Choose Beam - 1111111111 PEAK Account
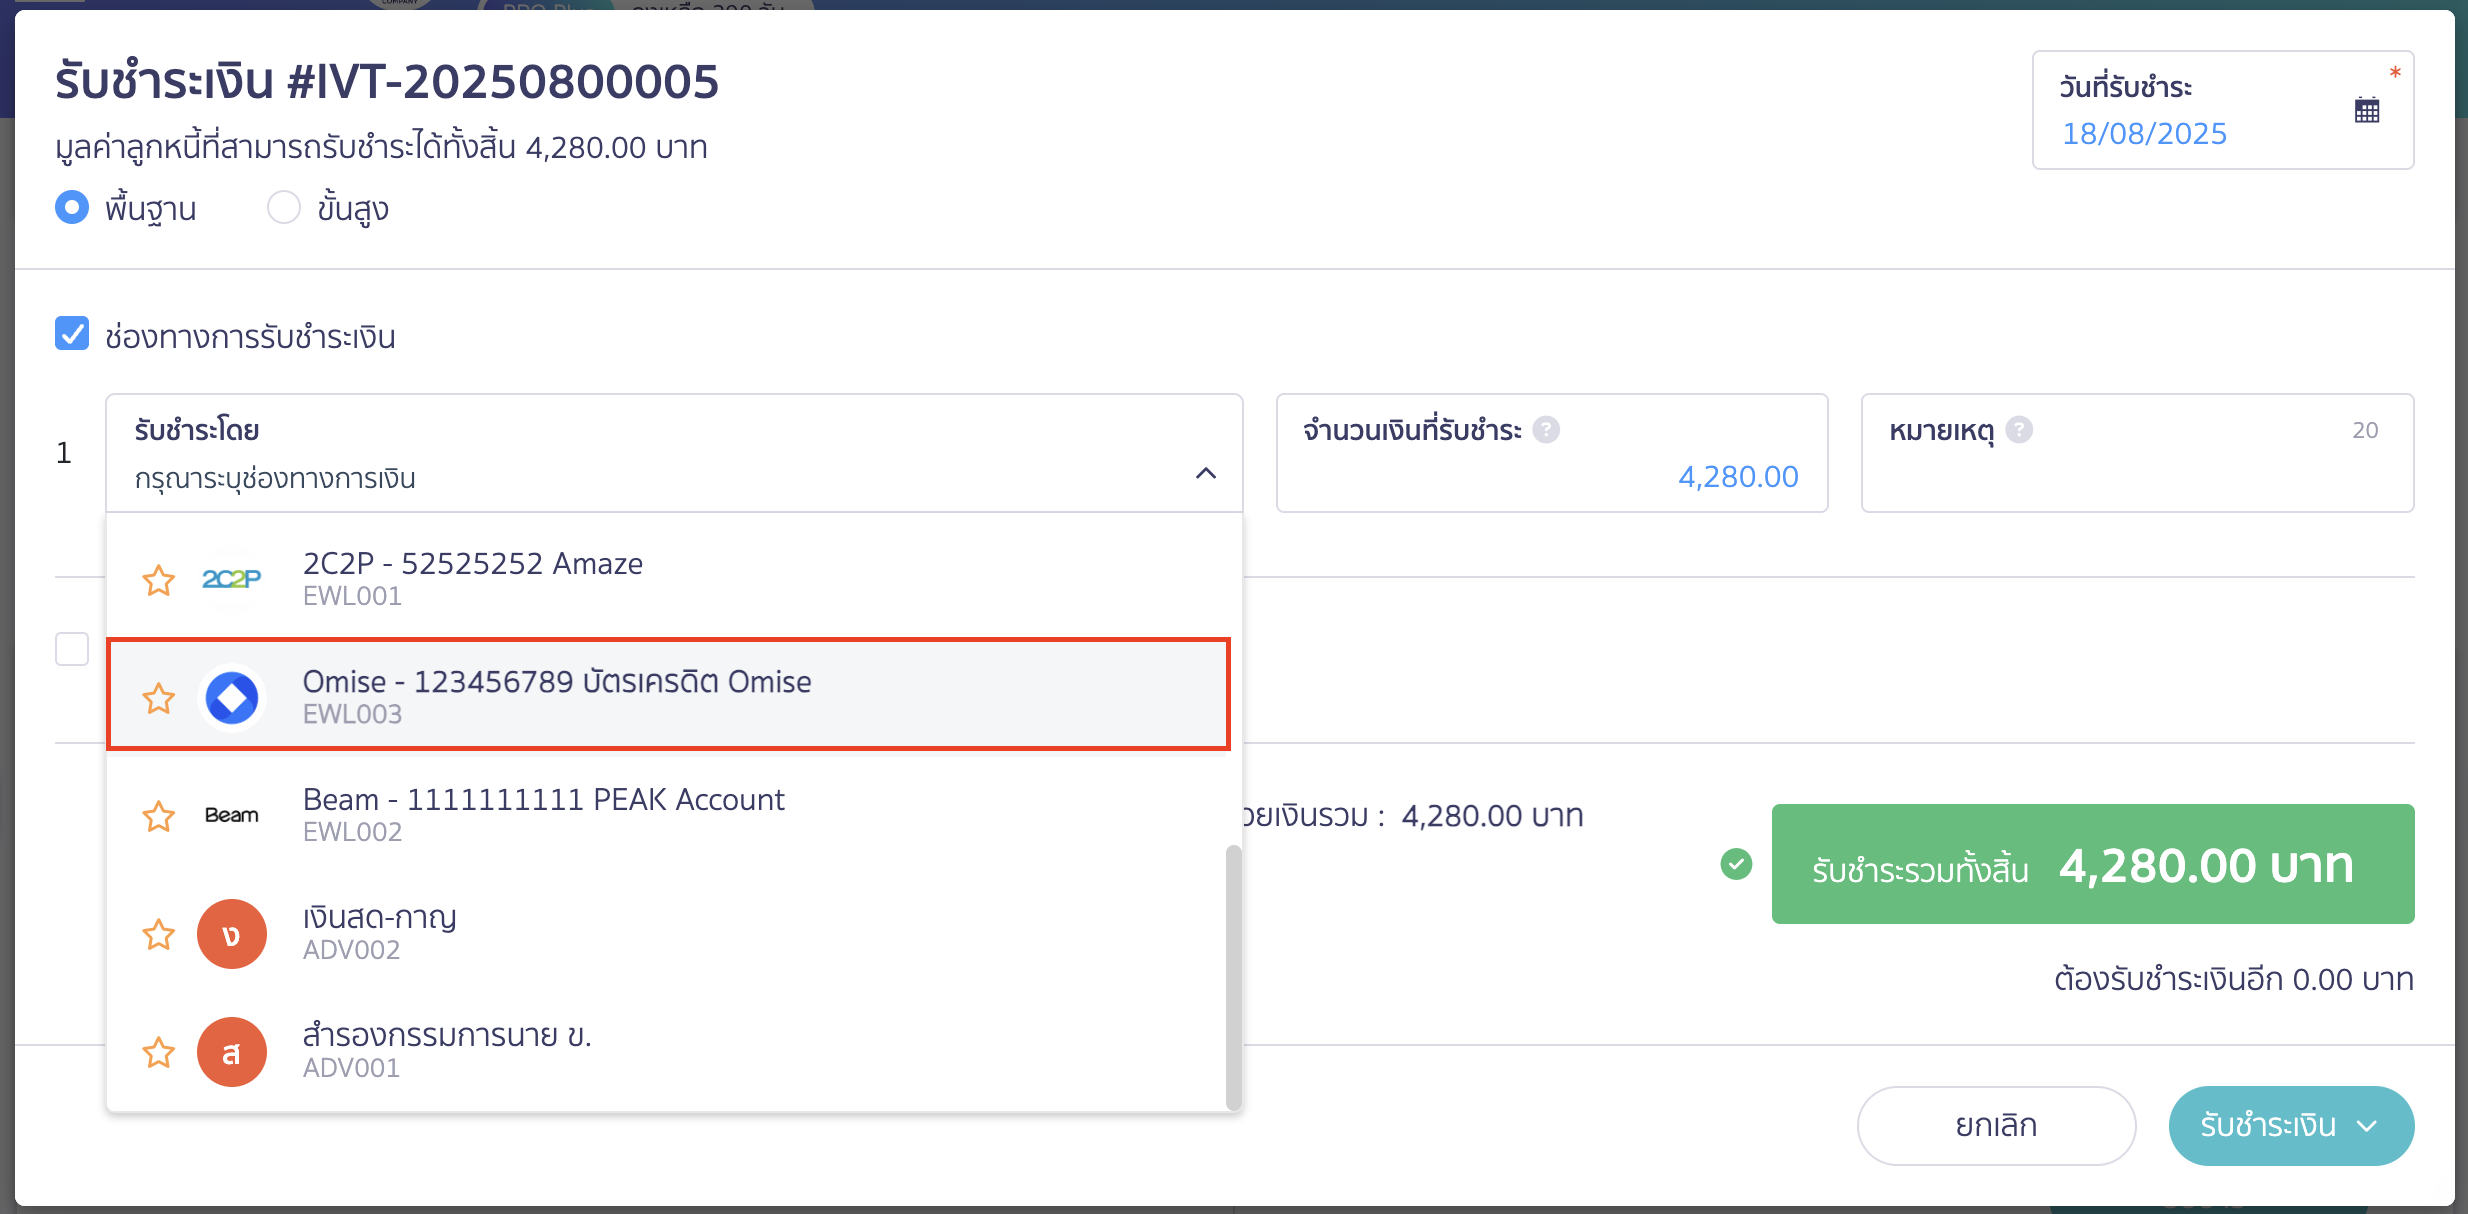Screen dimensions: 2468x1214 (x=668, y=815)
